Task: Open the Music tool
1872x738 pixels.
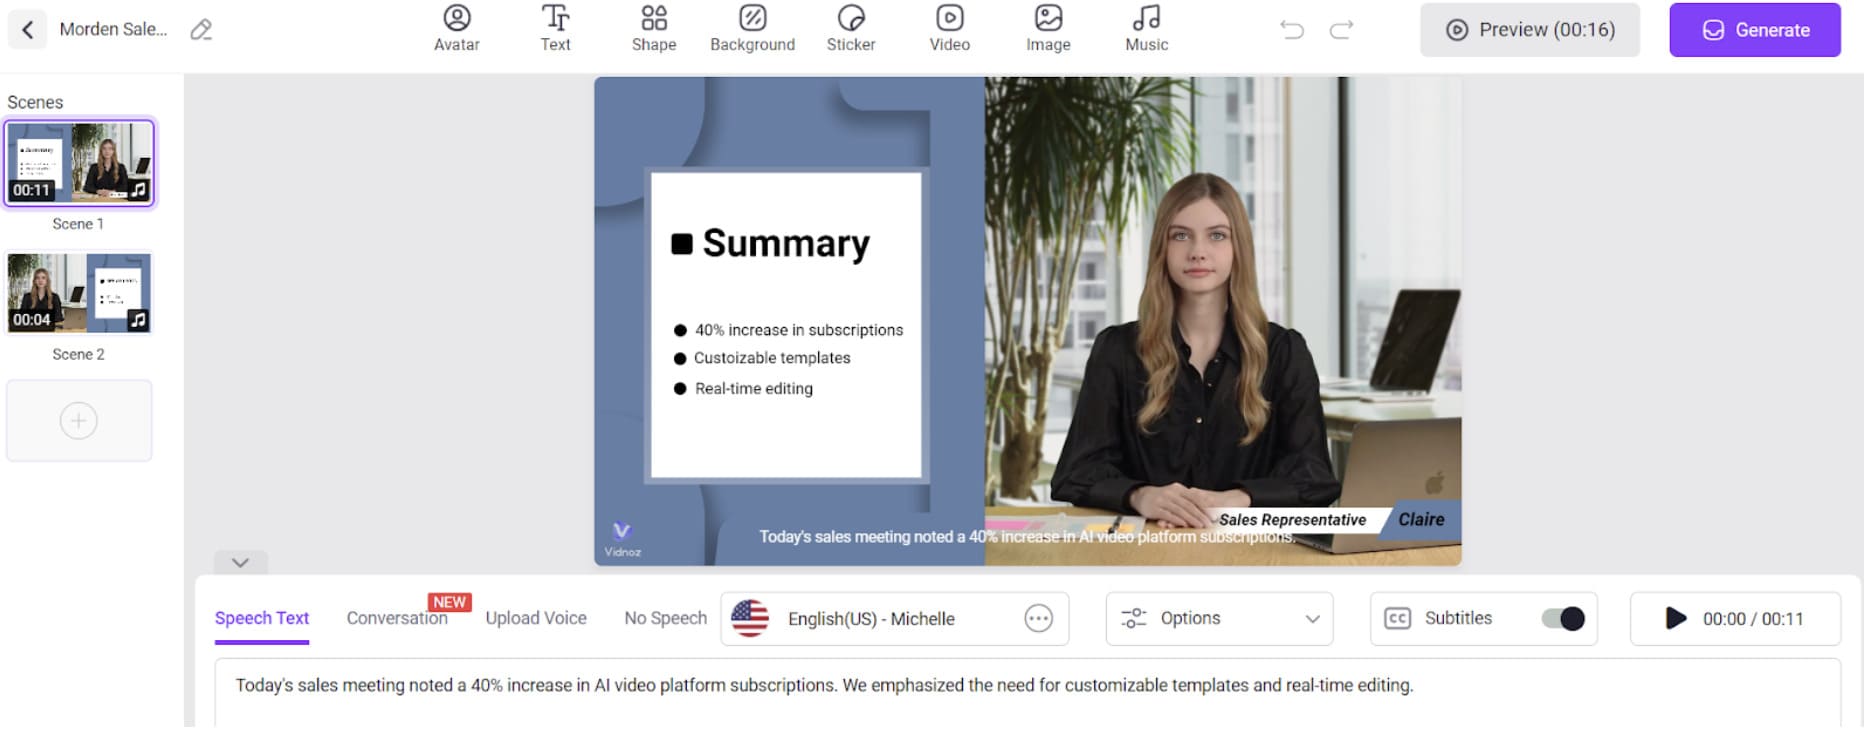Action: tap(1146, 28)
